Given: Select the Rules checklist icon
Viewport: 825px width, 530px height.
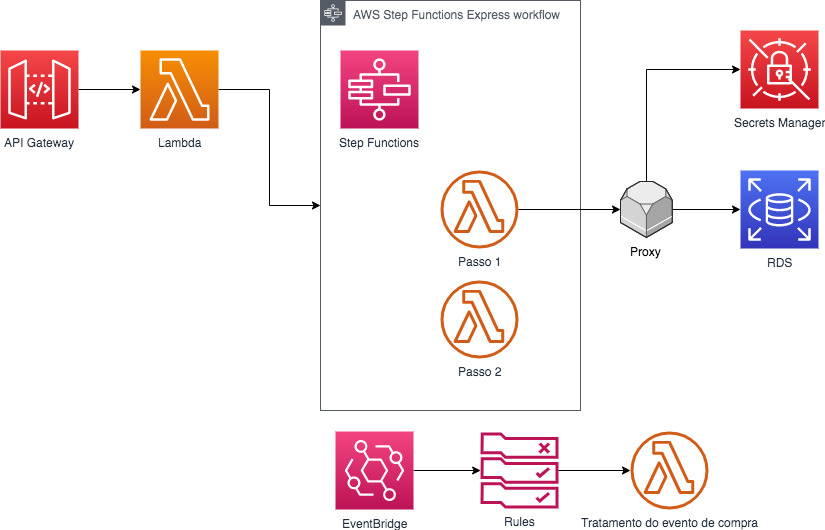Looking at the screenshot, I should coord(519,471).
